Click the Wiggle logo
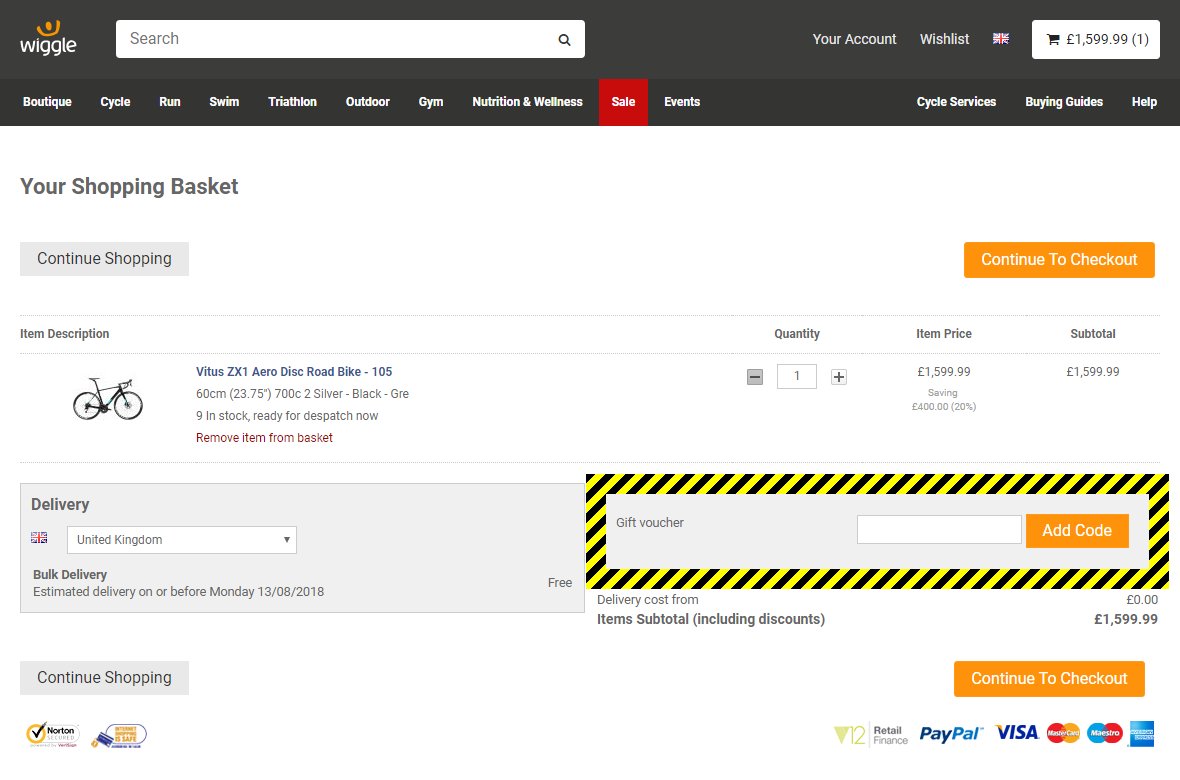Image resolution: width=1180 pixels, height=780 pixels. [48, 38]
